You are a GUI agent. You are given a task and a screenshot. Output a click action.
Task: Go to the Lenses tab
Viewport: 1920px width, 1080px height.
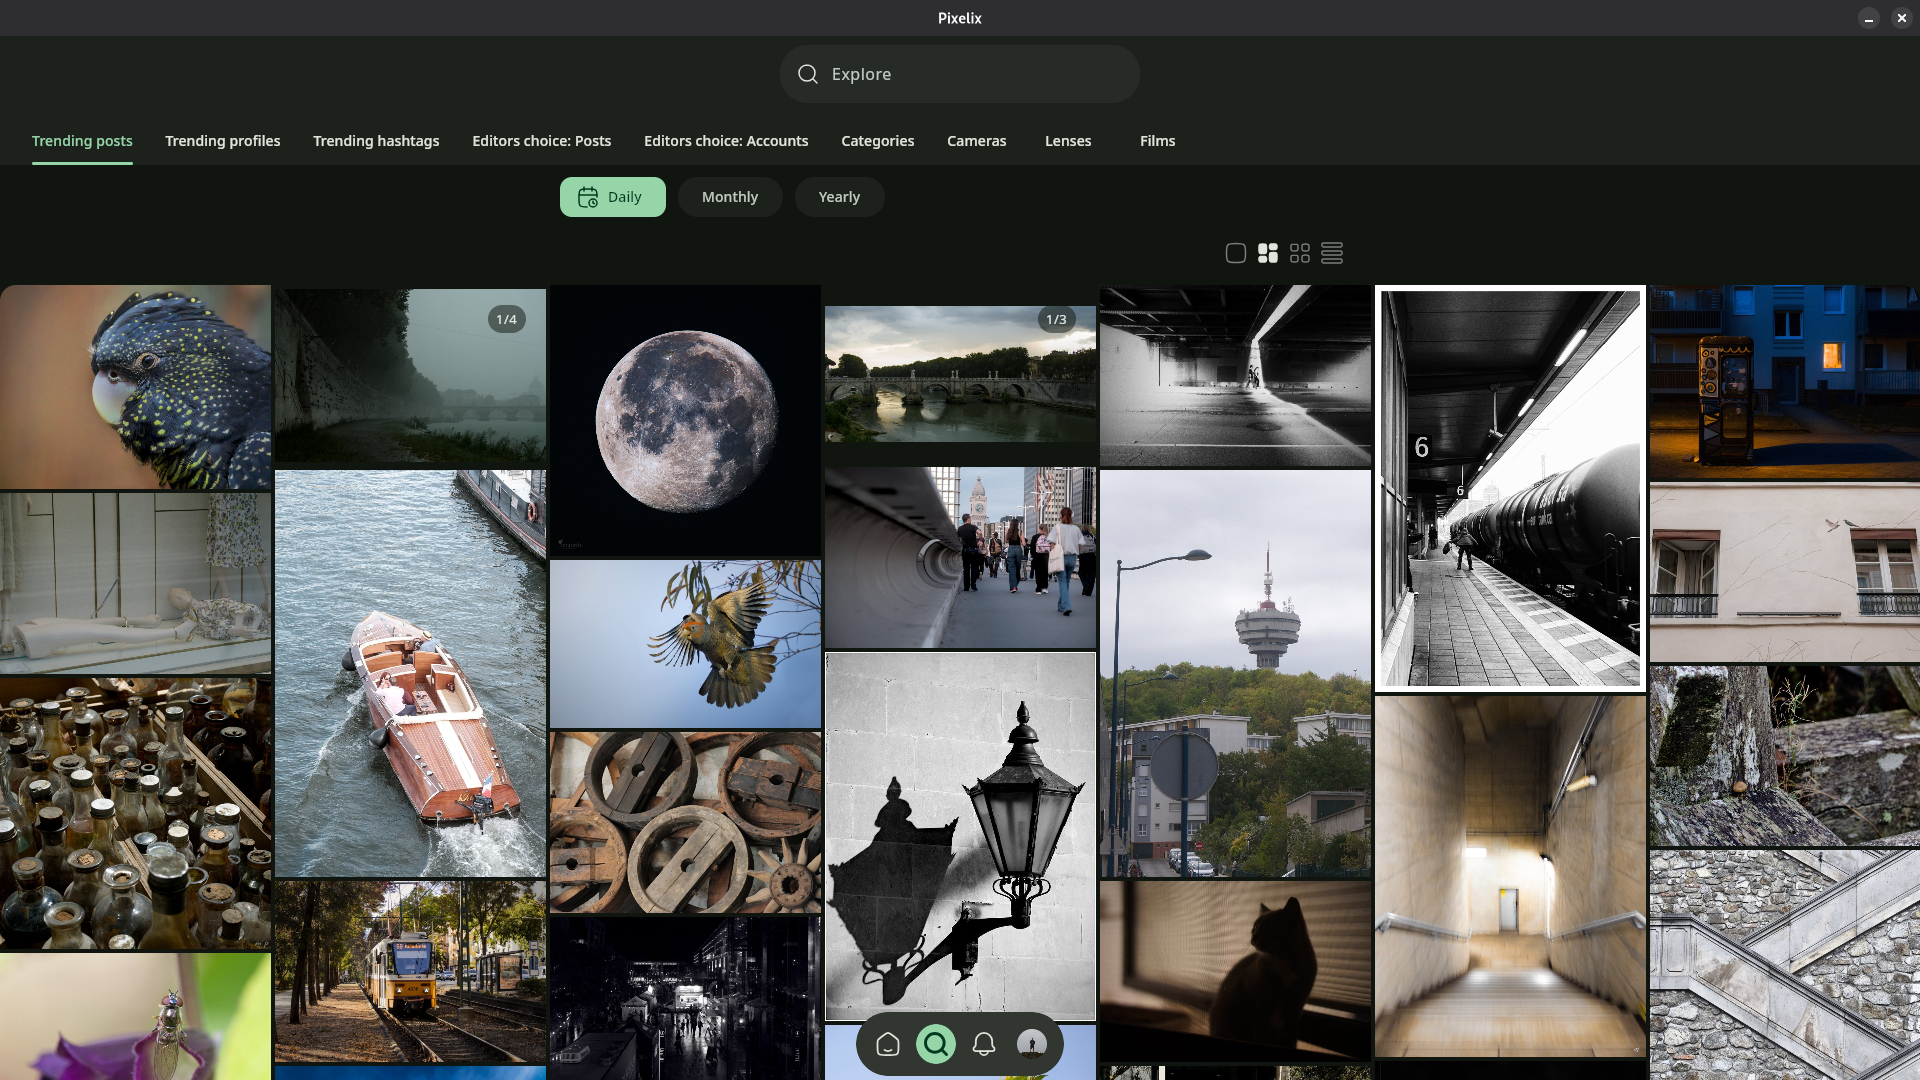[1068, 141]
